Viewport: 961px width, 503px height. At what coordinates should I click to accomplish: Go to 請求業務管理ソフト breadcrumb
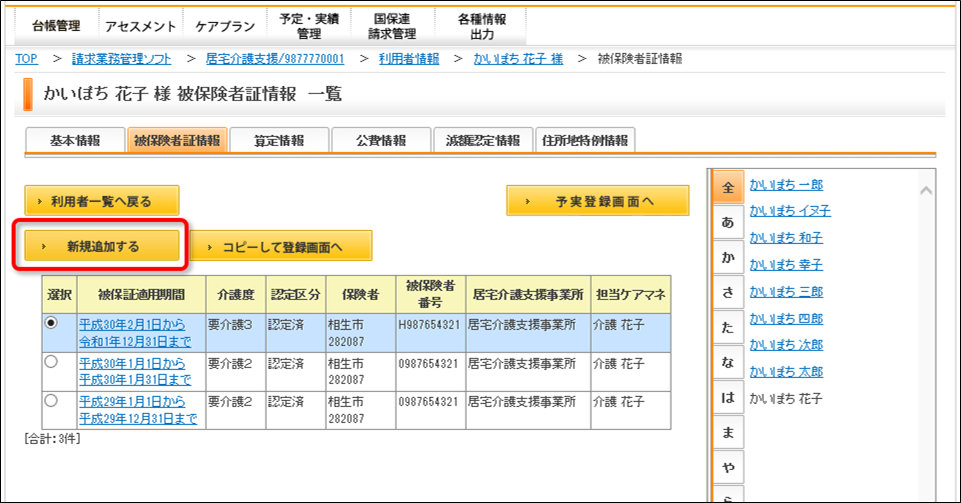121,59
